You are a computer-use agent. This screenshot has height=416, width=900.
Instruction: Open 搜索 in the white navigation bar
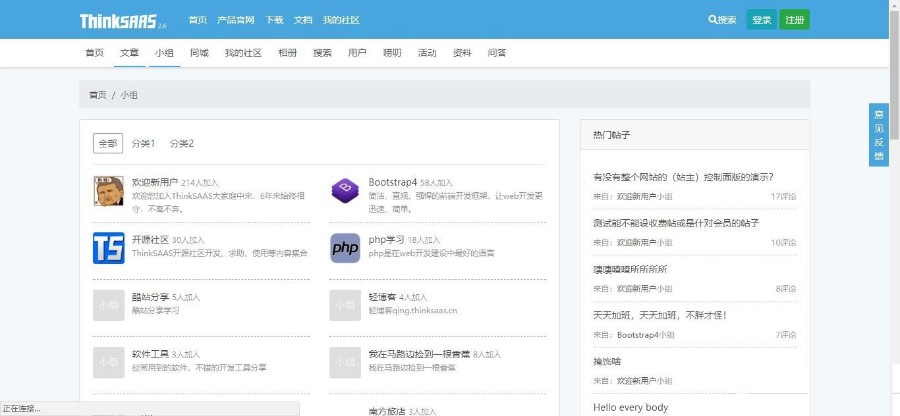[x=322, y=53]
